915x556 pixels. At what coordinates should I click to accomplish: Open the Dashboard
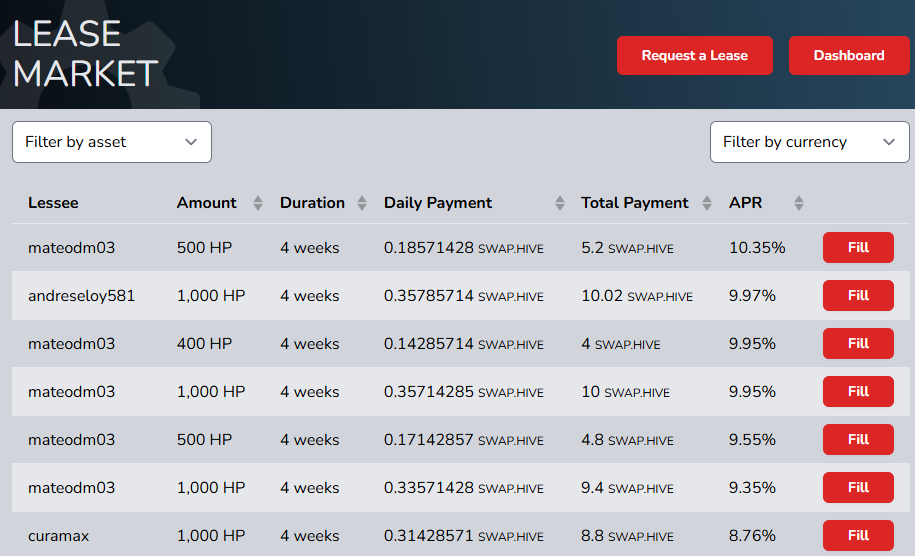[x=849, y=55]
